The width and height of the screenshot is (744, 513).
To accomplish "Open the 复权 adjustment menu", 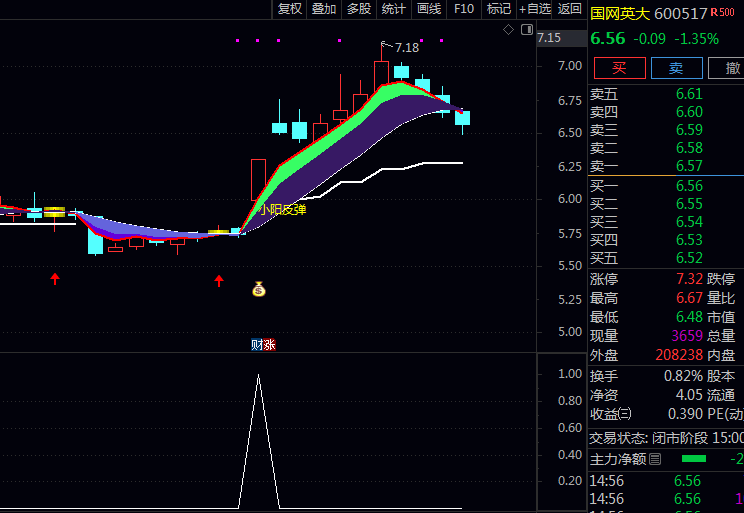I will (290, 9).
